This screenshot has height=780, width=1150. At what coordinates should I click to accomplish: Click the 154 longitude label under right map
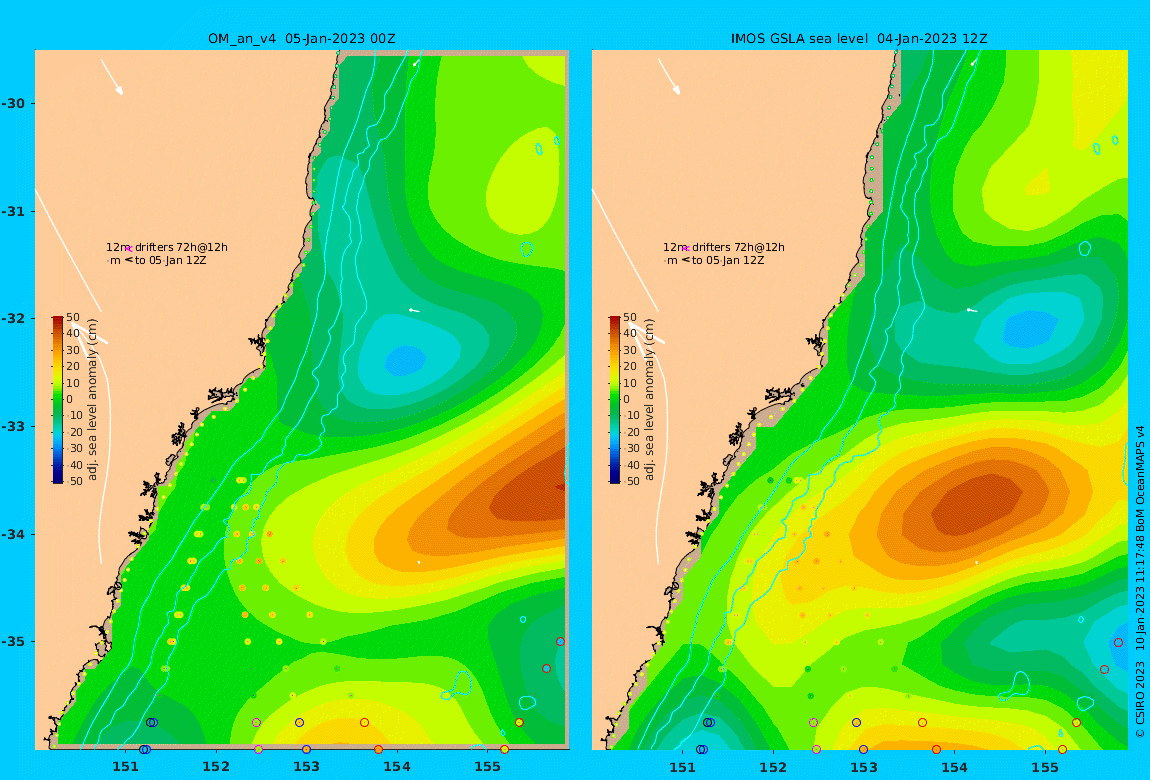pyautogui.click(x=954, y=767)
